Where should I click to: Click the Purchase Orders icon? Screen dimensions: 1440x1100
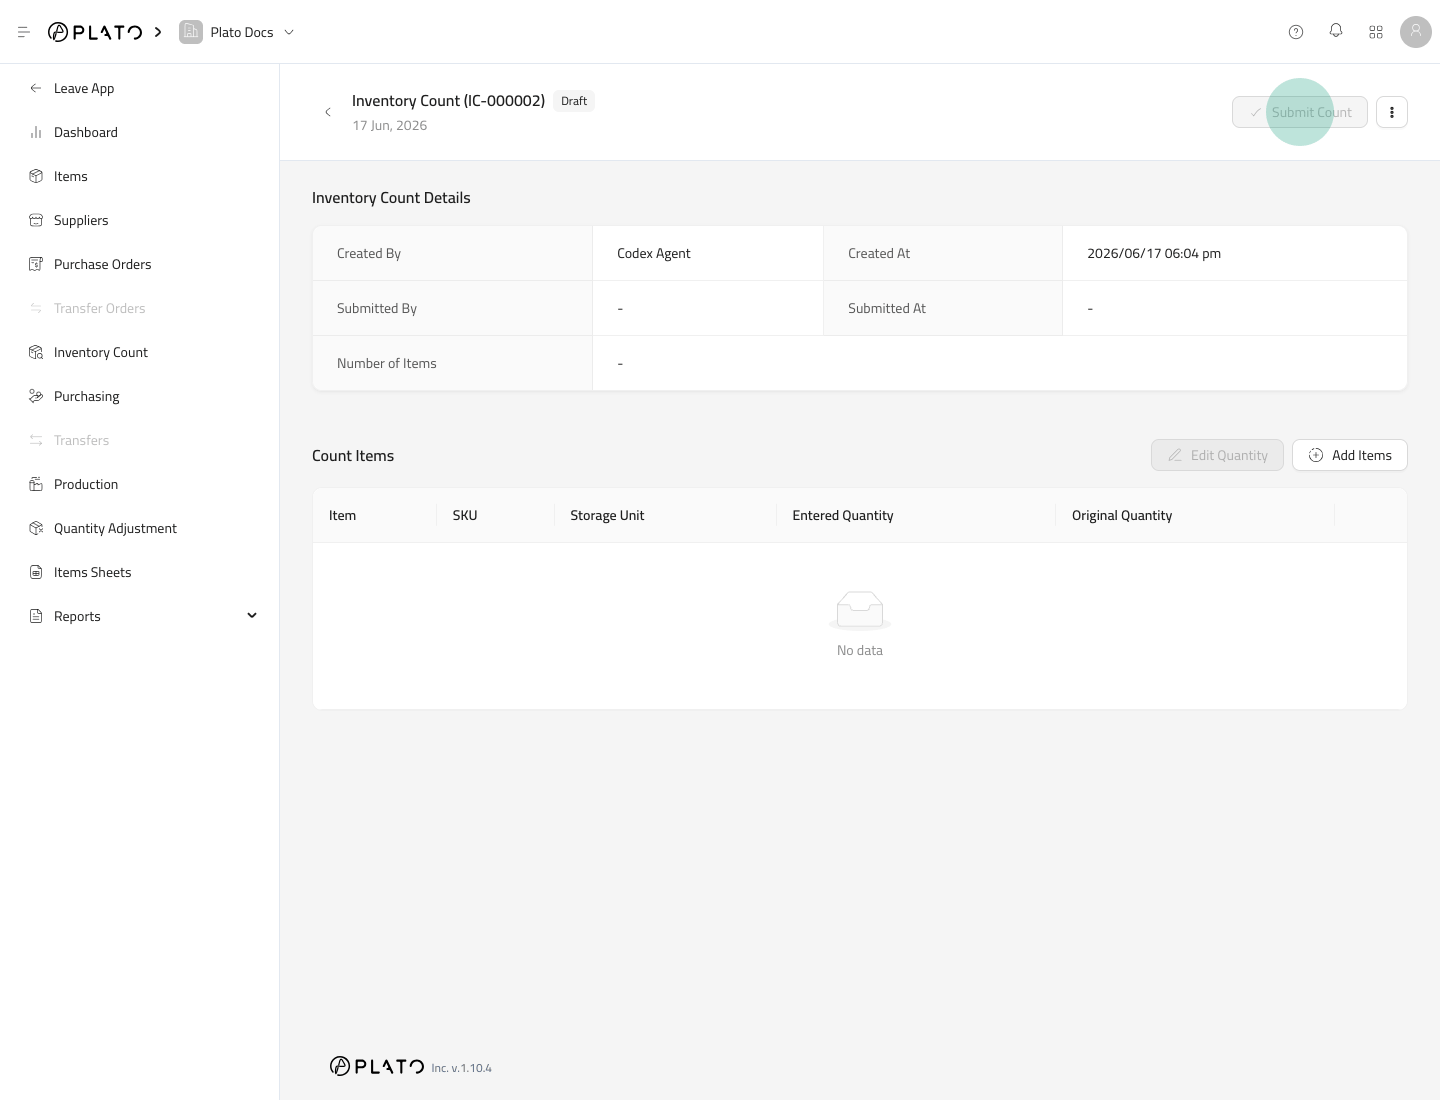coord(36,264)
